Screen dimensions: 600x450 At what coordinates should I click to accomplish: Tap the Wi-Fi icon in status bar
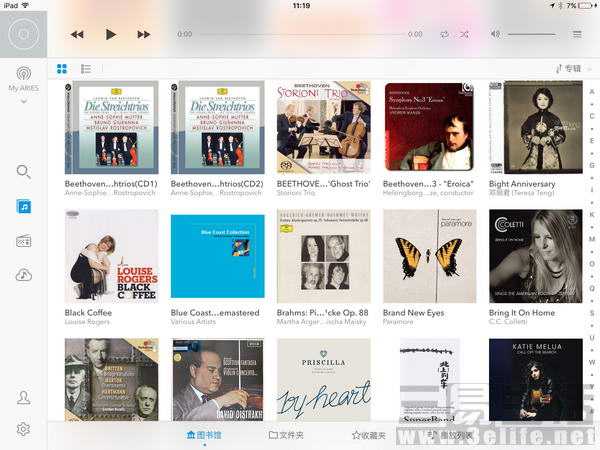point(25,5)
